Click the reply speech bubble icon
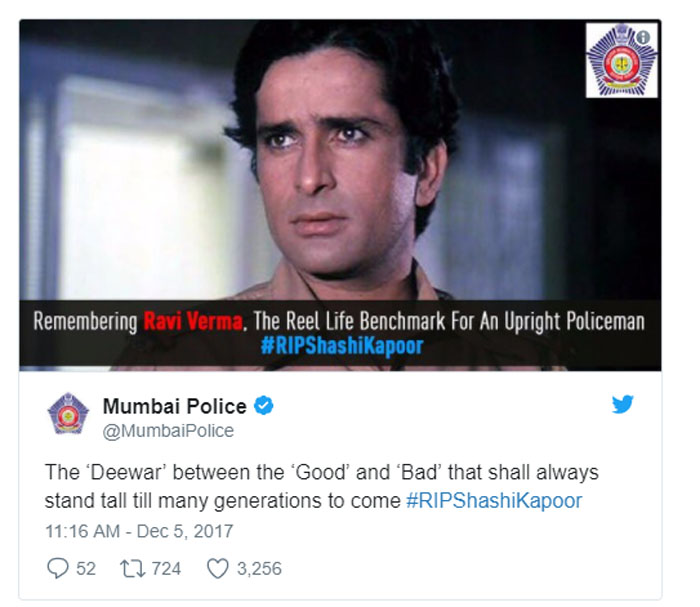Image resolution: width=700 pixels, height=607 pixels. (x=58, y=568)
